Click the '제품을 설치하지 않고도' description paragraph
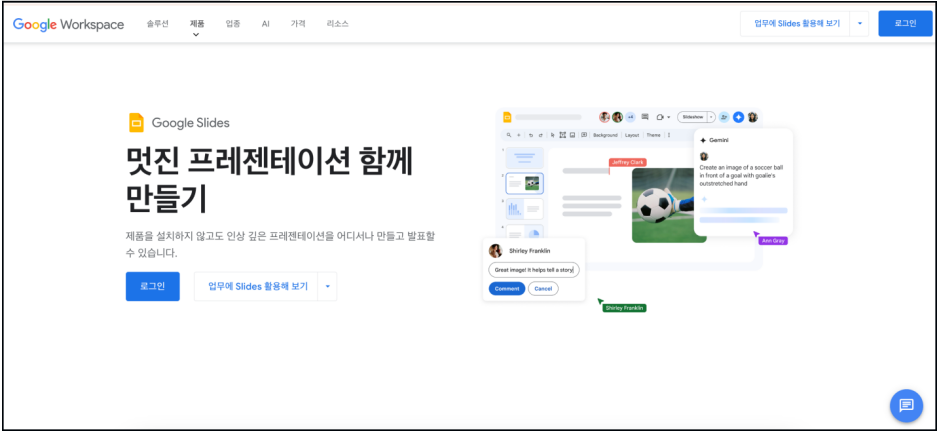The height and width of the screenshot is (435, 940). click(281, 243)
